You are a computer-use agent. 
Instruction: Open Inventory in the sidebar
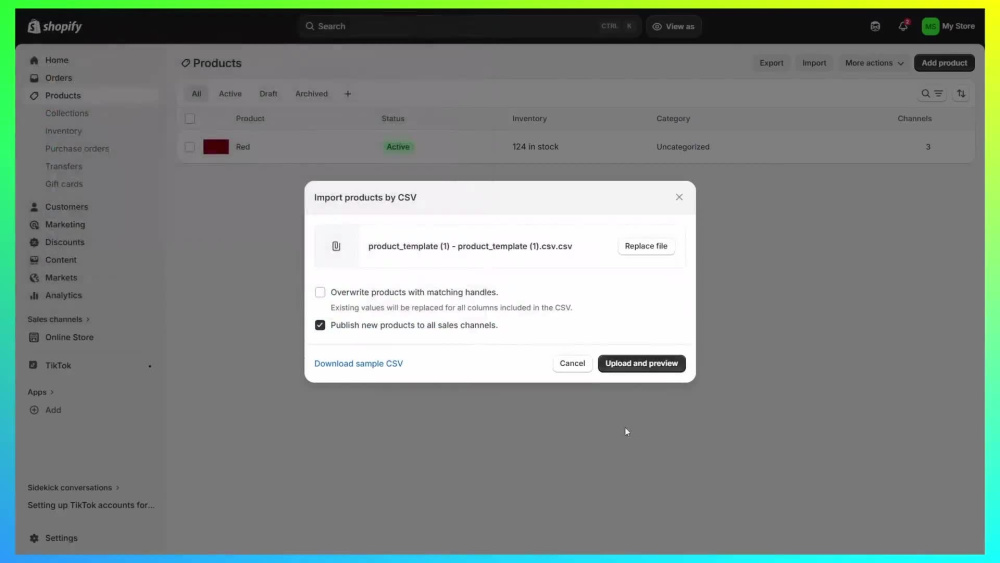pyautogui.click(x=64, y=131)
